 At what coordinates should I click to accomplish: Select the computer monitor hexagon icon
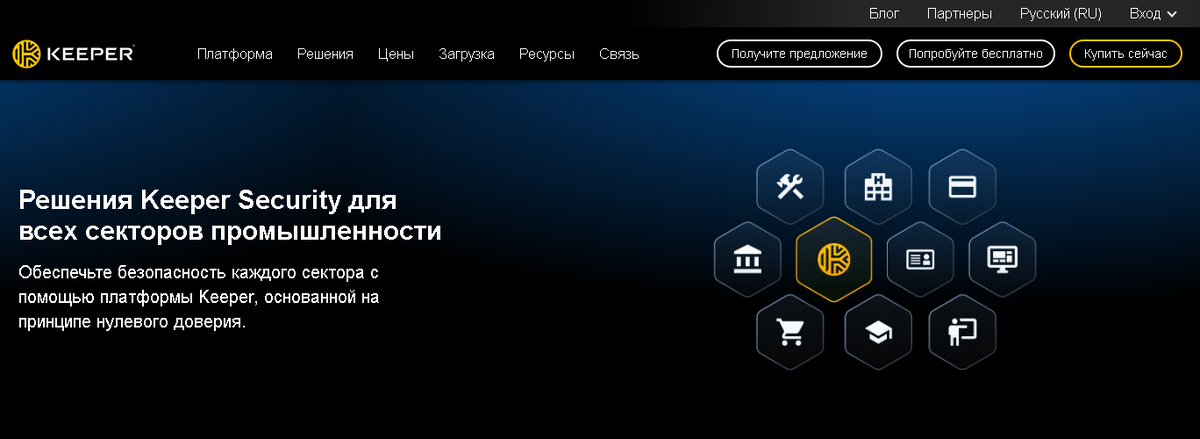[x=1002, y=260]
